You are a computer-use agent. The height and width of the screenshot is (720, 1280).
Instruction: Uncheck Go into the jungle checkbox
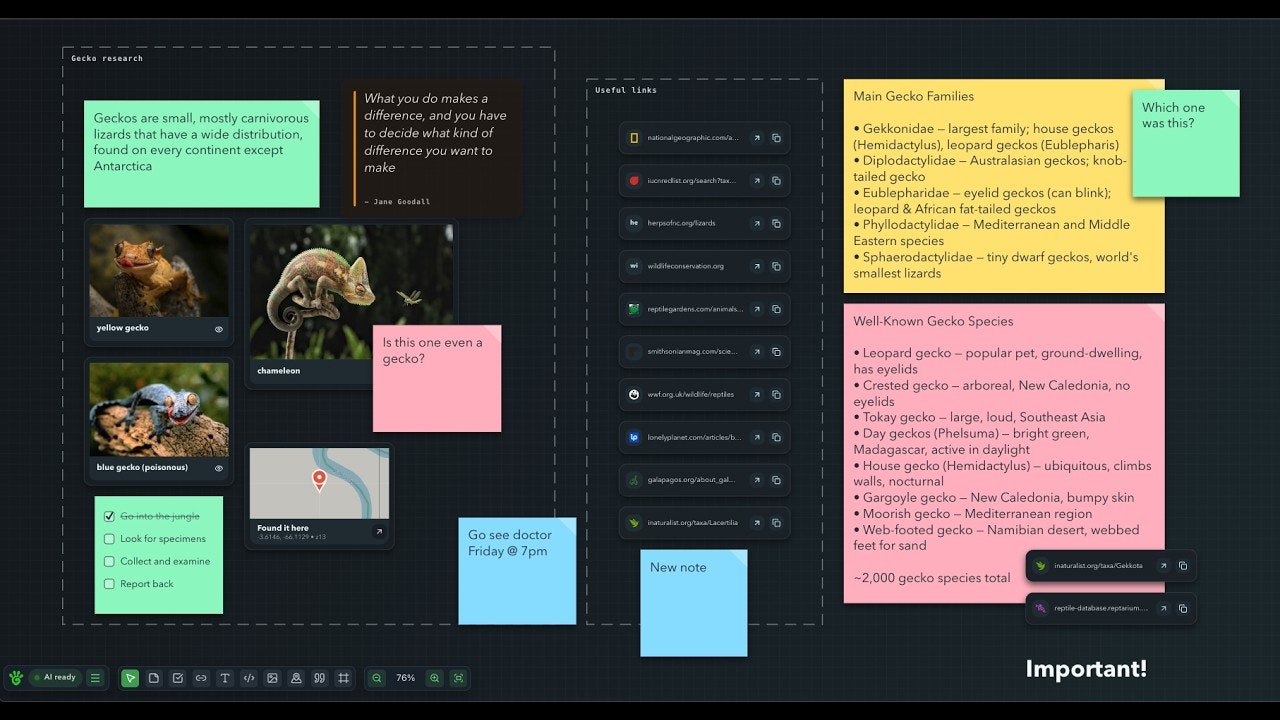[110, 517]
